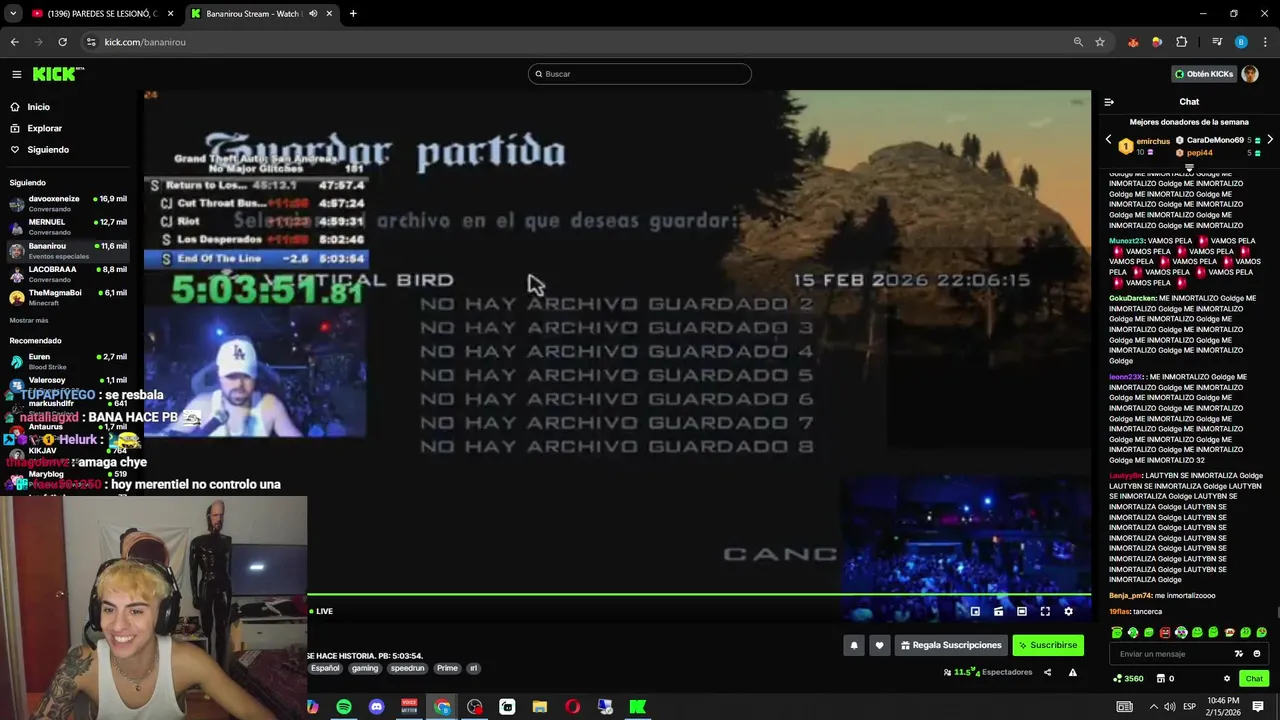Open chat settings gear icon
The image size is (1280, 720).
[1227, 678]
